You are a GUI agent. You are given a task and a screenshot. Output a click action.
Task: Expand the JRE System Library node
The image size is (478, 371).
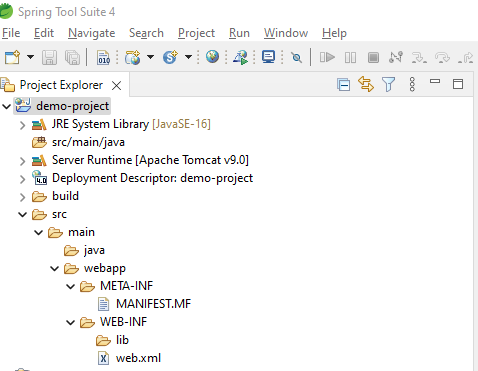[x=22, y=125]
